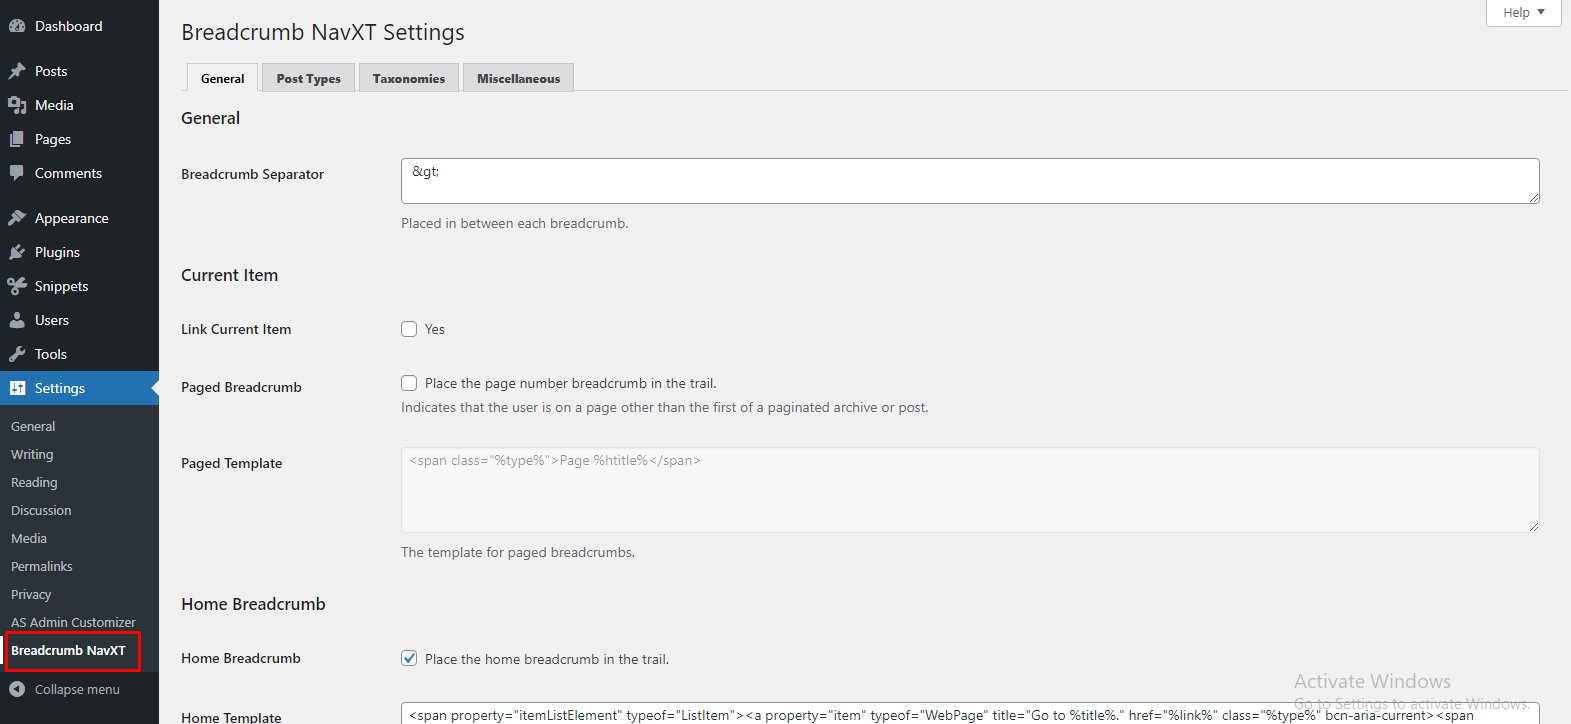Open the Appearance menu item
The height and width of the screenshot is (724, 1571).
point(79,218)
